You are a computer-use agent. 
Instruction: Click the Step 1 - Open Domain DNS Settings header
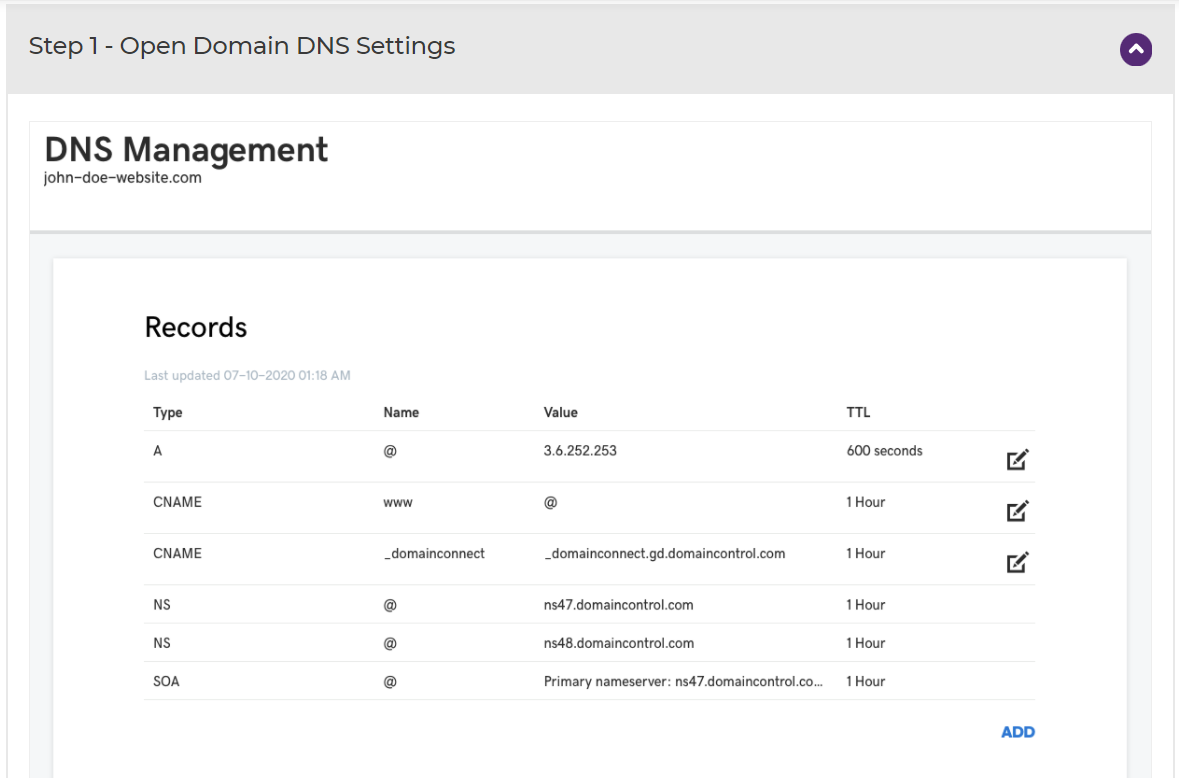point(242,46)
